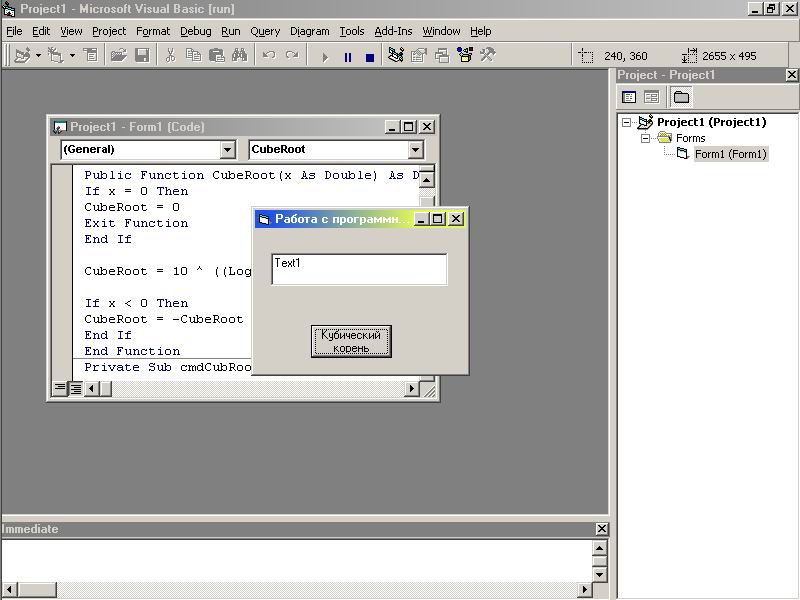Pause execution with the Break icon
Image resolution: width=800 pixels, height=600 pixels.
[347, 57]
